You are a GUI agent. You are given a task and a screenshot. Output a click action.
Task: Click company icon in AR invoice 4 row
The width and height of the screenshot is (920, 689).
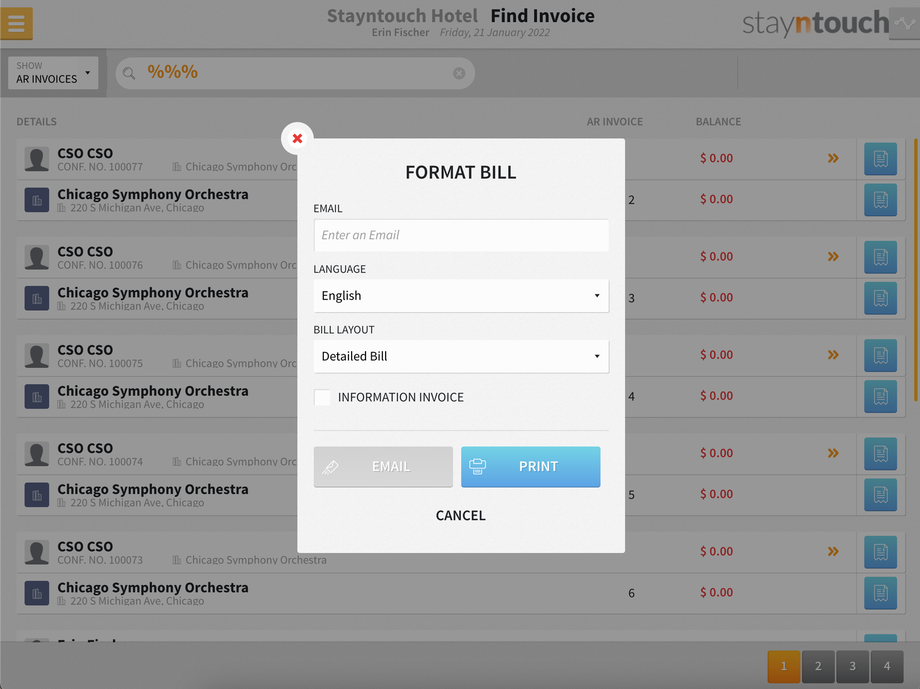coord(36,397)
